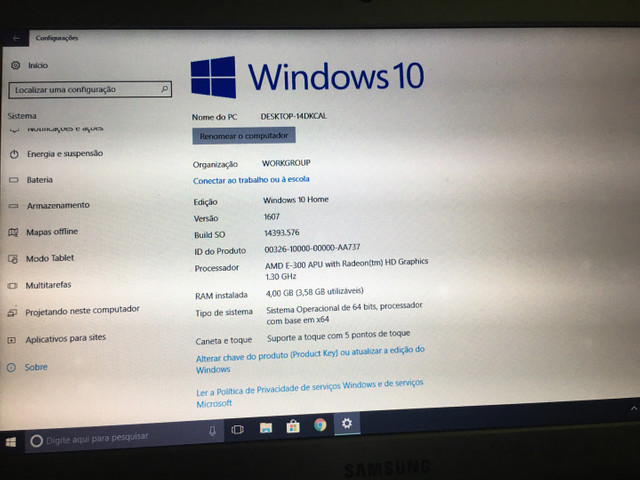The image size is (640, 480).
Task: Click the AMD E-300 APU processor text
Action: point(347,269)
